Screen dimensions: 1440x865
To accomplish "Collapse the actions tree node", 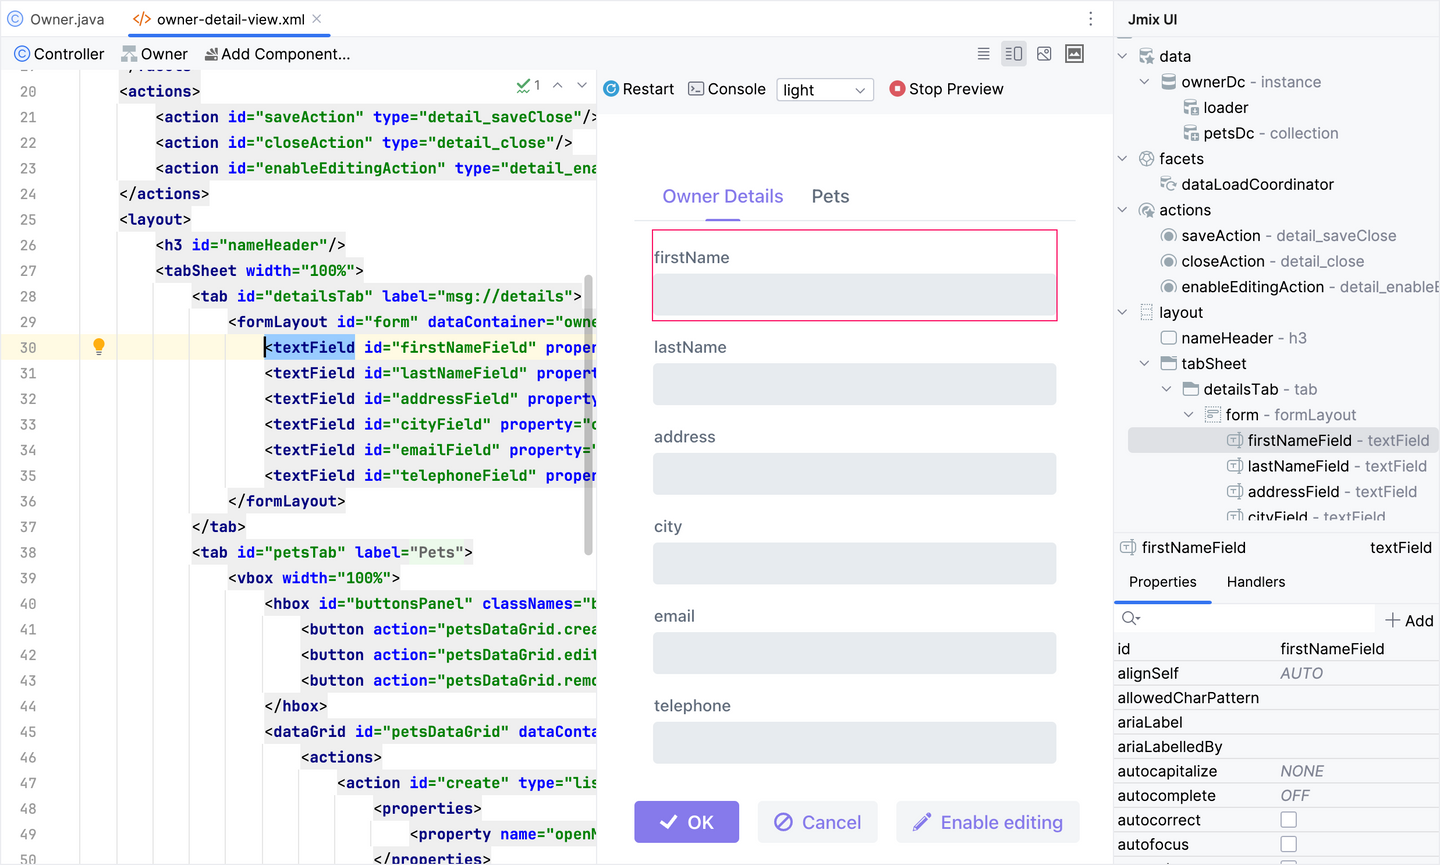I will coord(1122,210).
